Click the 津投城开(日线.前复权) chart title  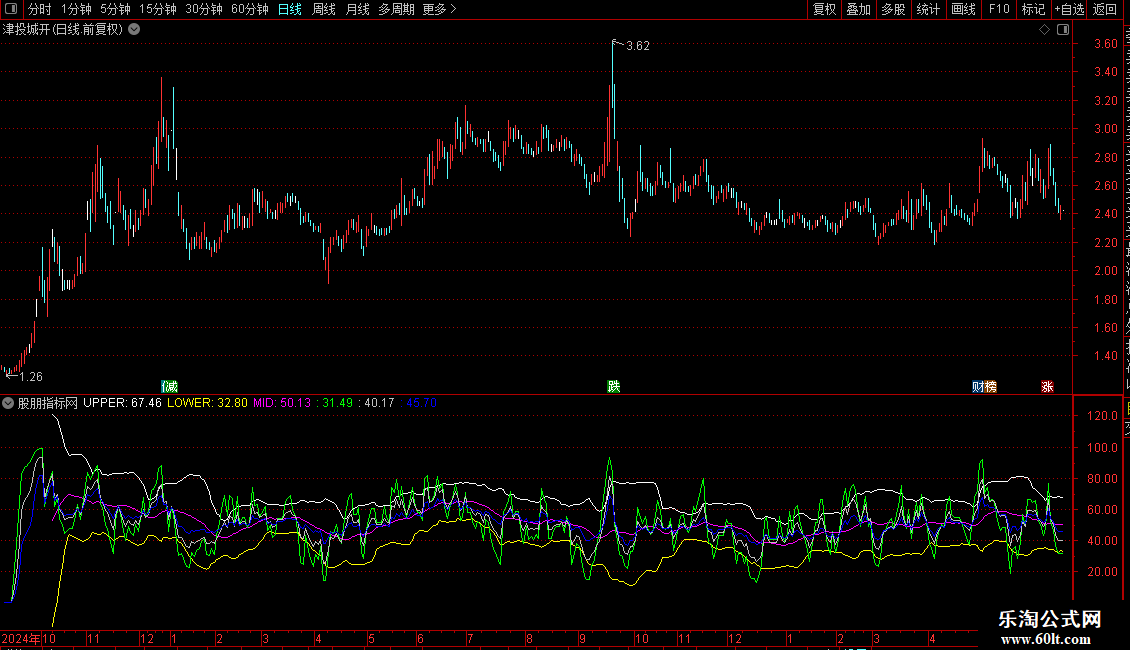pos(63,30)
